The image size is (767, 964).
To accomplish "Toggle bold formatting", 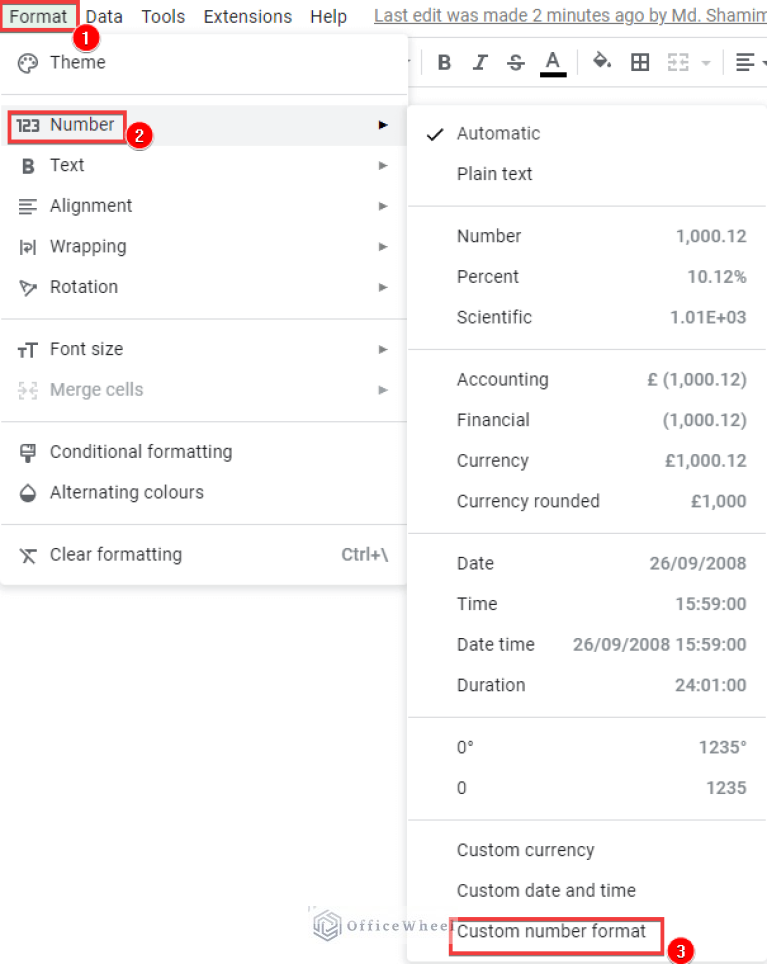I will coord(444,62).
